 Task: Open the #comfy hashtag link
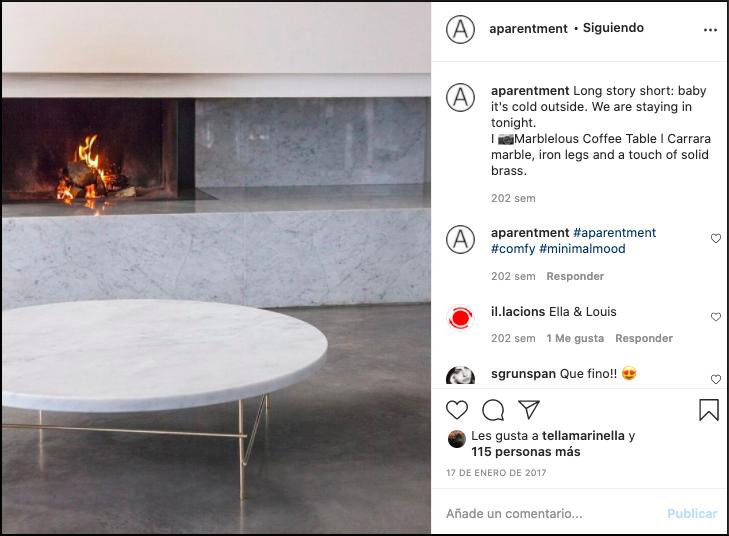point(513,249)
